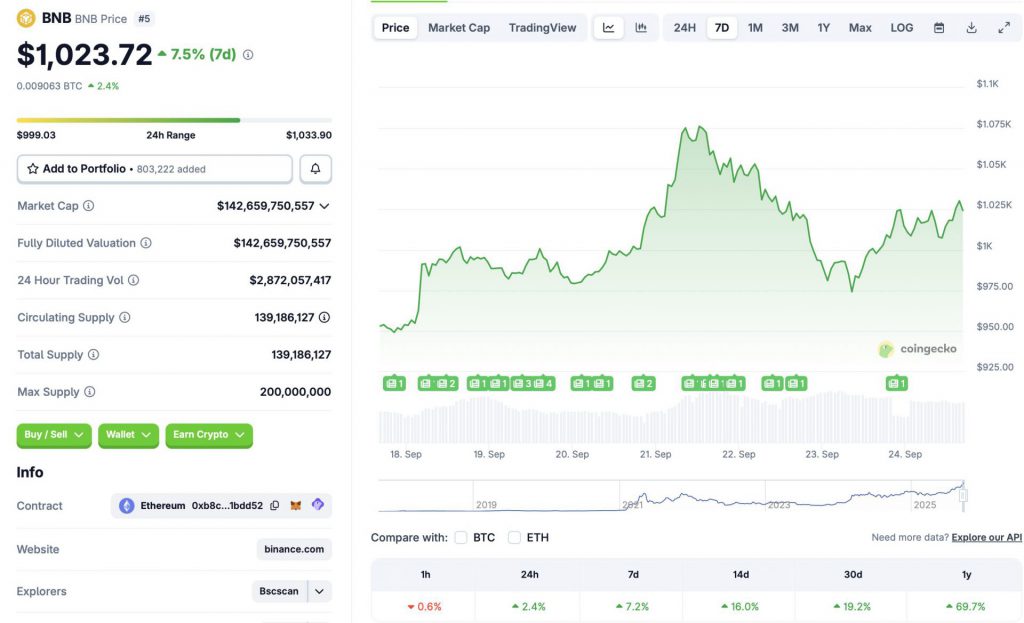Image resolution: width=1024 pixels, height=623 pixels.
Task: Open Market Cap info tooltip icon
Action: point(89,206)
